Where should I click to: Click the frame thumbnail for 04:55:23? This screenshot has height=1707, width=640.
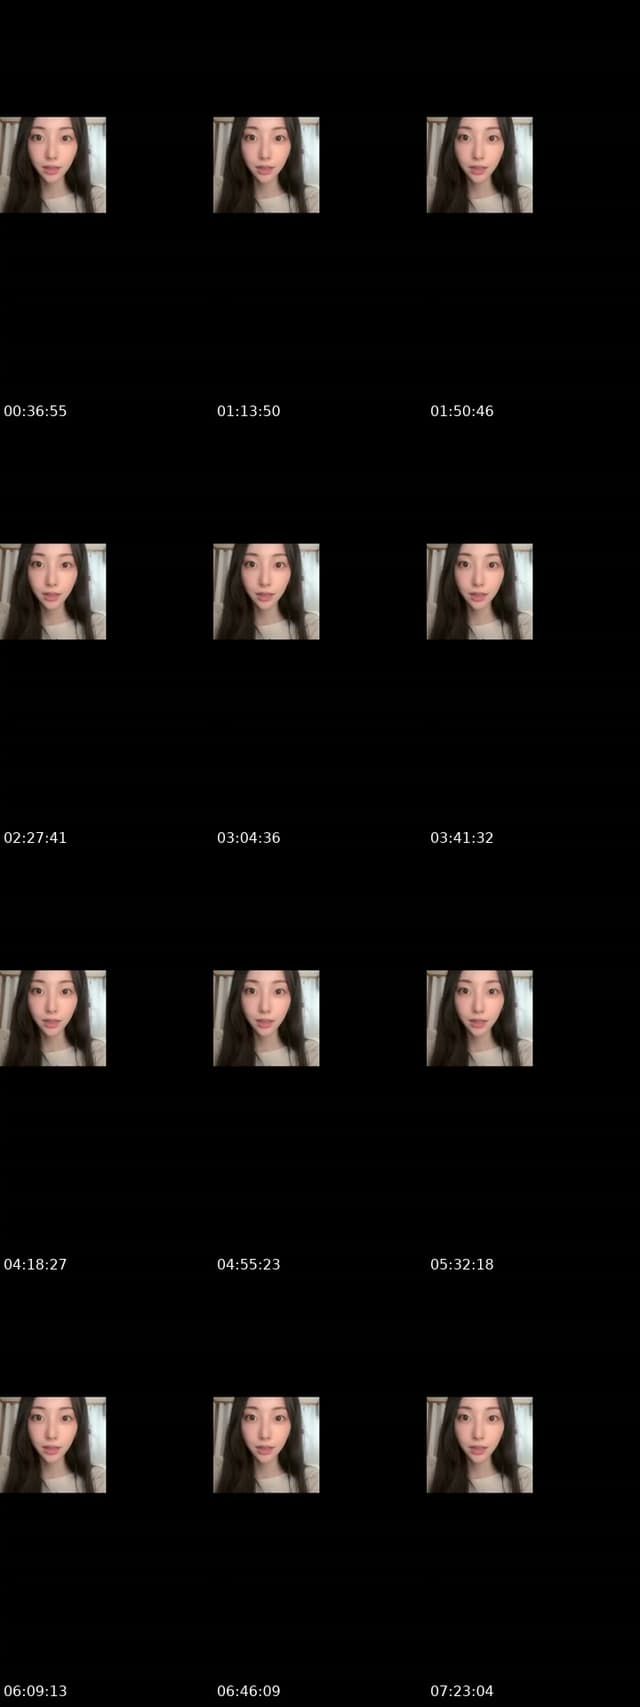coord(266,1018)
